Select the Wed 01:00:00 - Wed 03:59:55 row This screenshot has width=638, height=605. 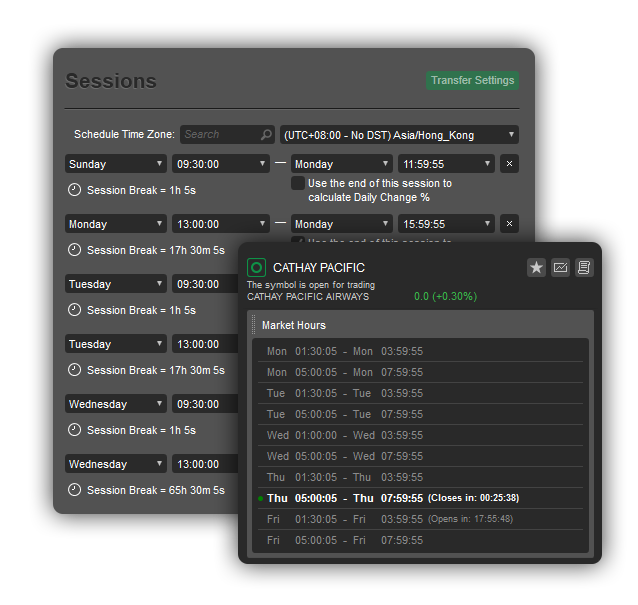tap(420, 435)
